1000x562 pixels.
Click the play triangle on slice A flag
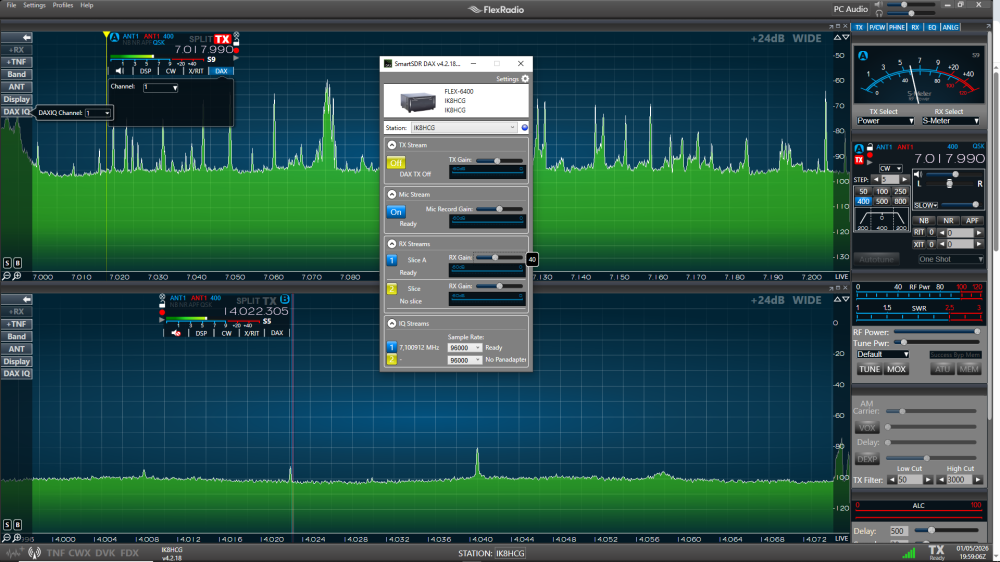236,58
